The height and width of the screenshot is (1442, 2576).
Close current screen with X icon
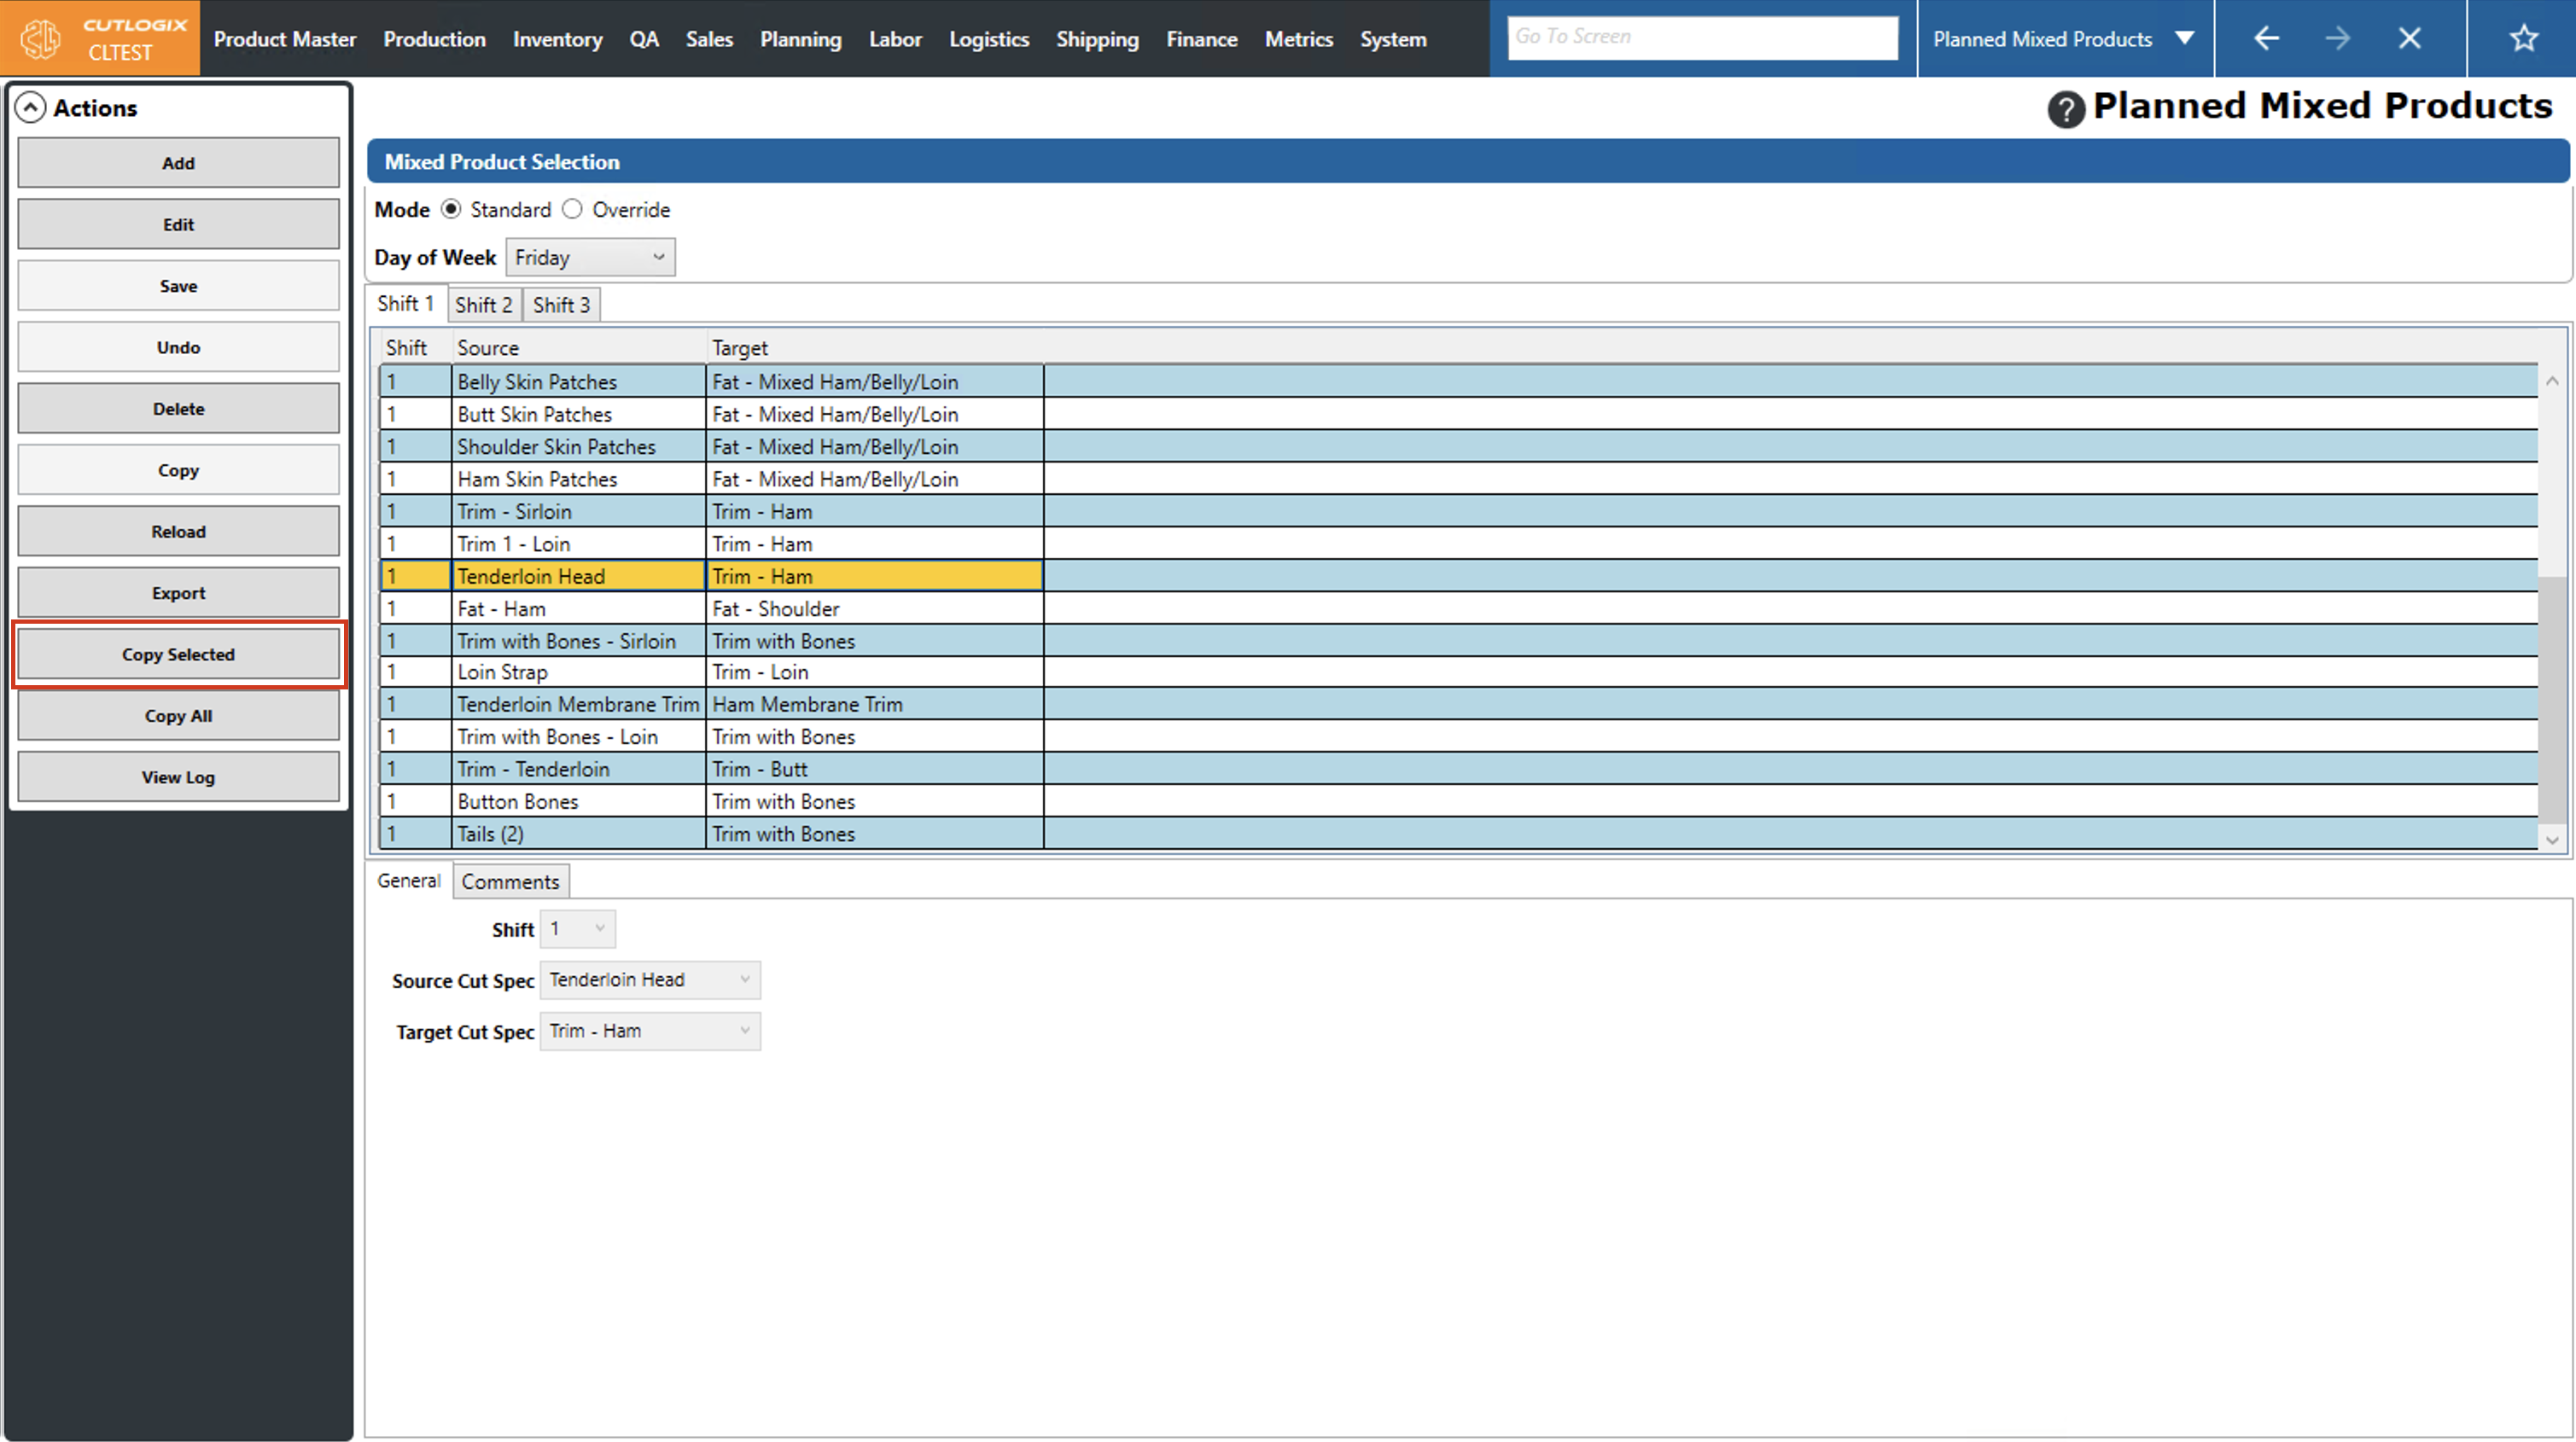coord(2409,38)
